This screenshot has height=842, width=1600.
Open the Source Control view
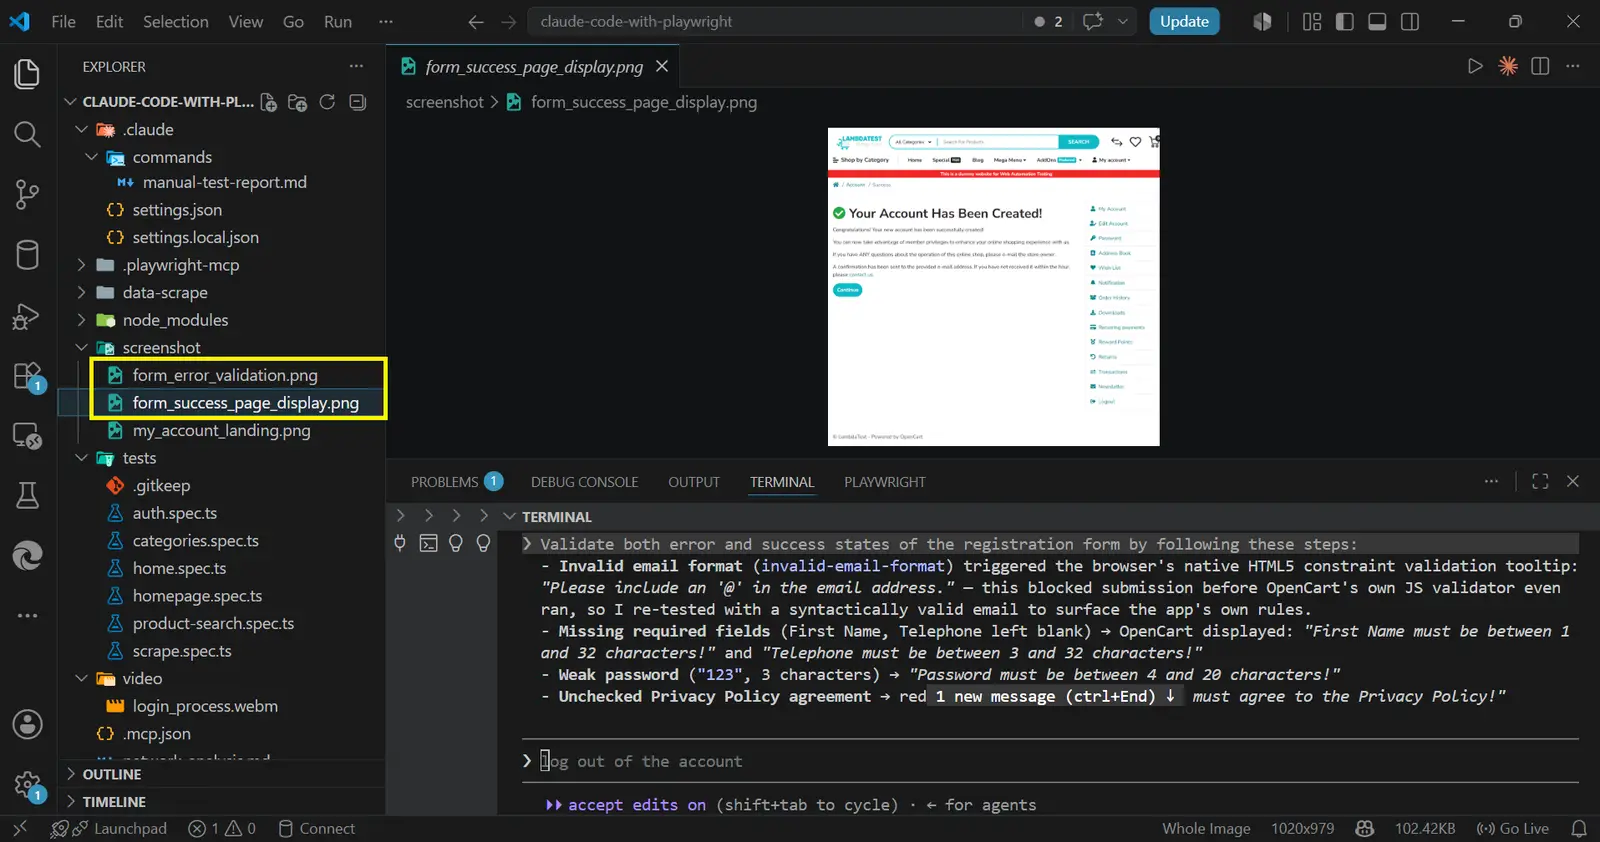point(27,194)
